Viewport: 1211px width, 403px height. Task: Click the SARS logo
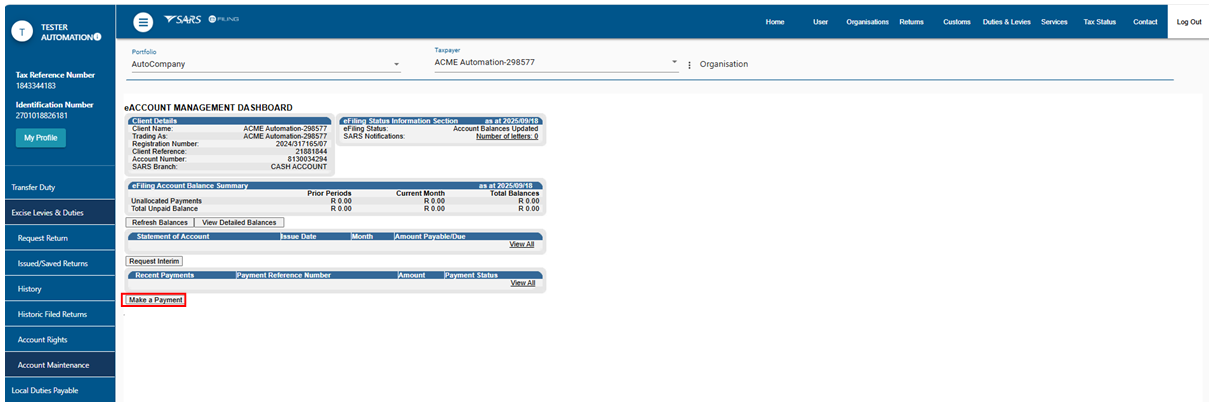click(183, 20)
